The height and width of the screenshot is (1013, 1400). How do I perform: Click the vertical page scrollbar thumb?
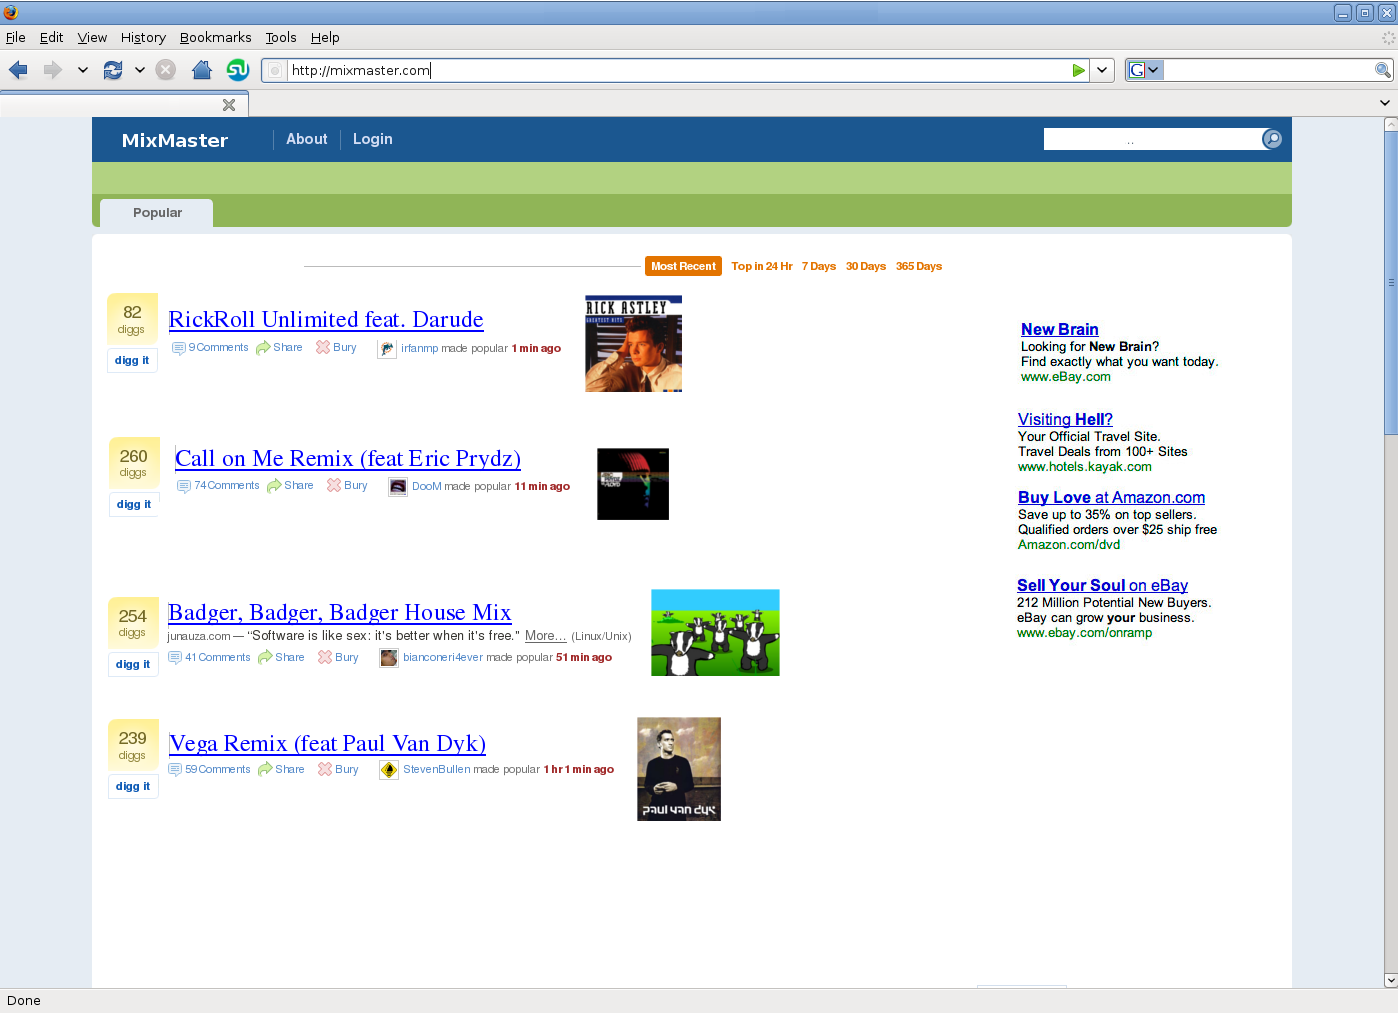[1390, 282]
